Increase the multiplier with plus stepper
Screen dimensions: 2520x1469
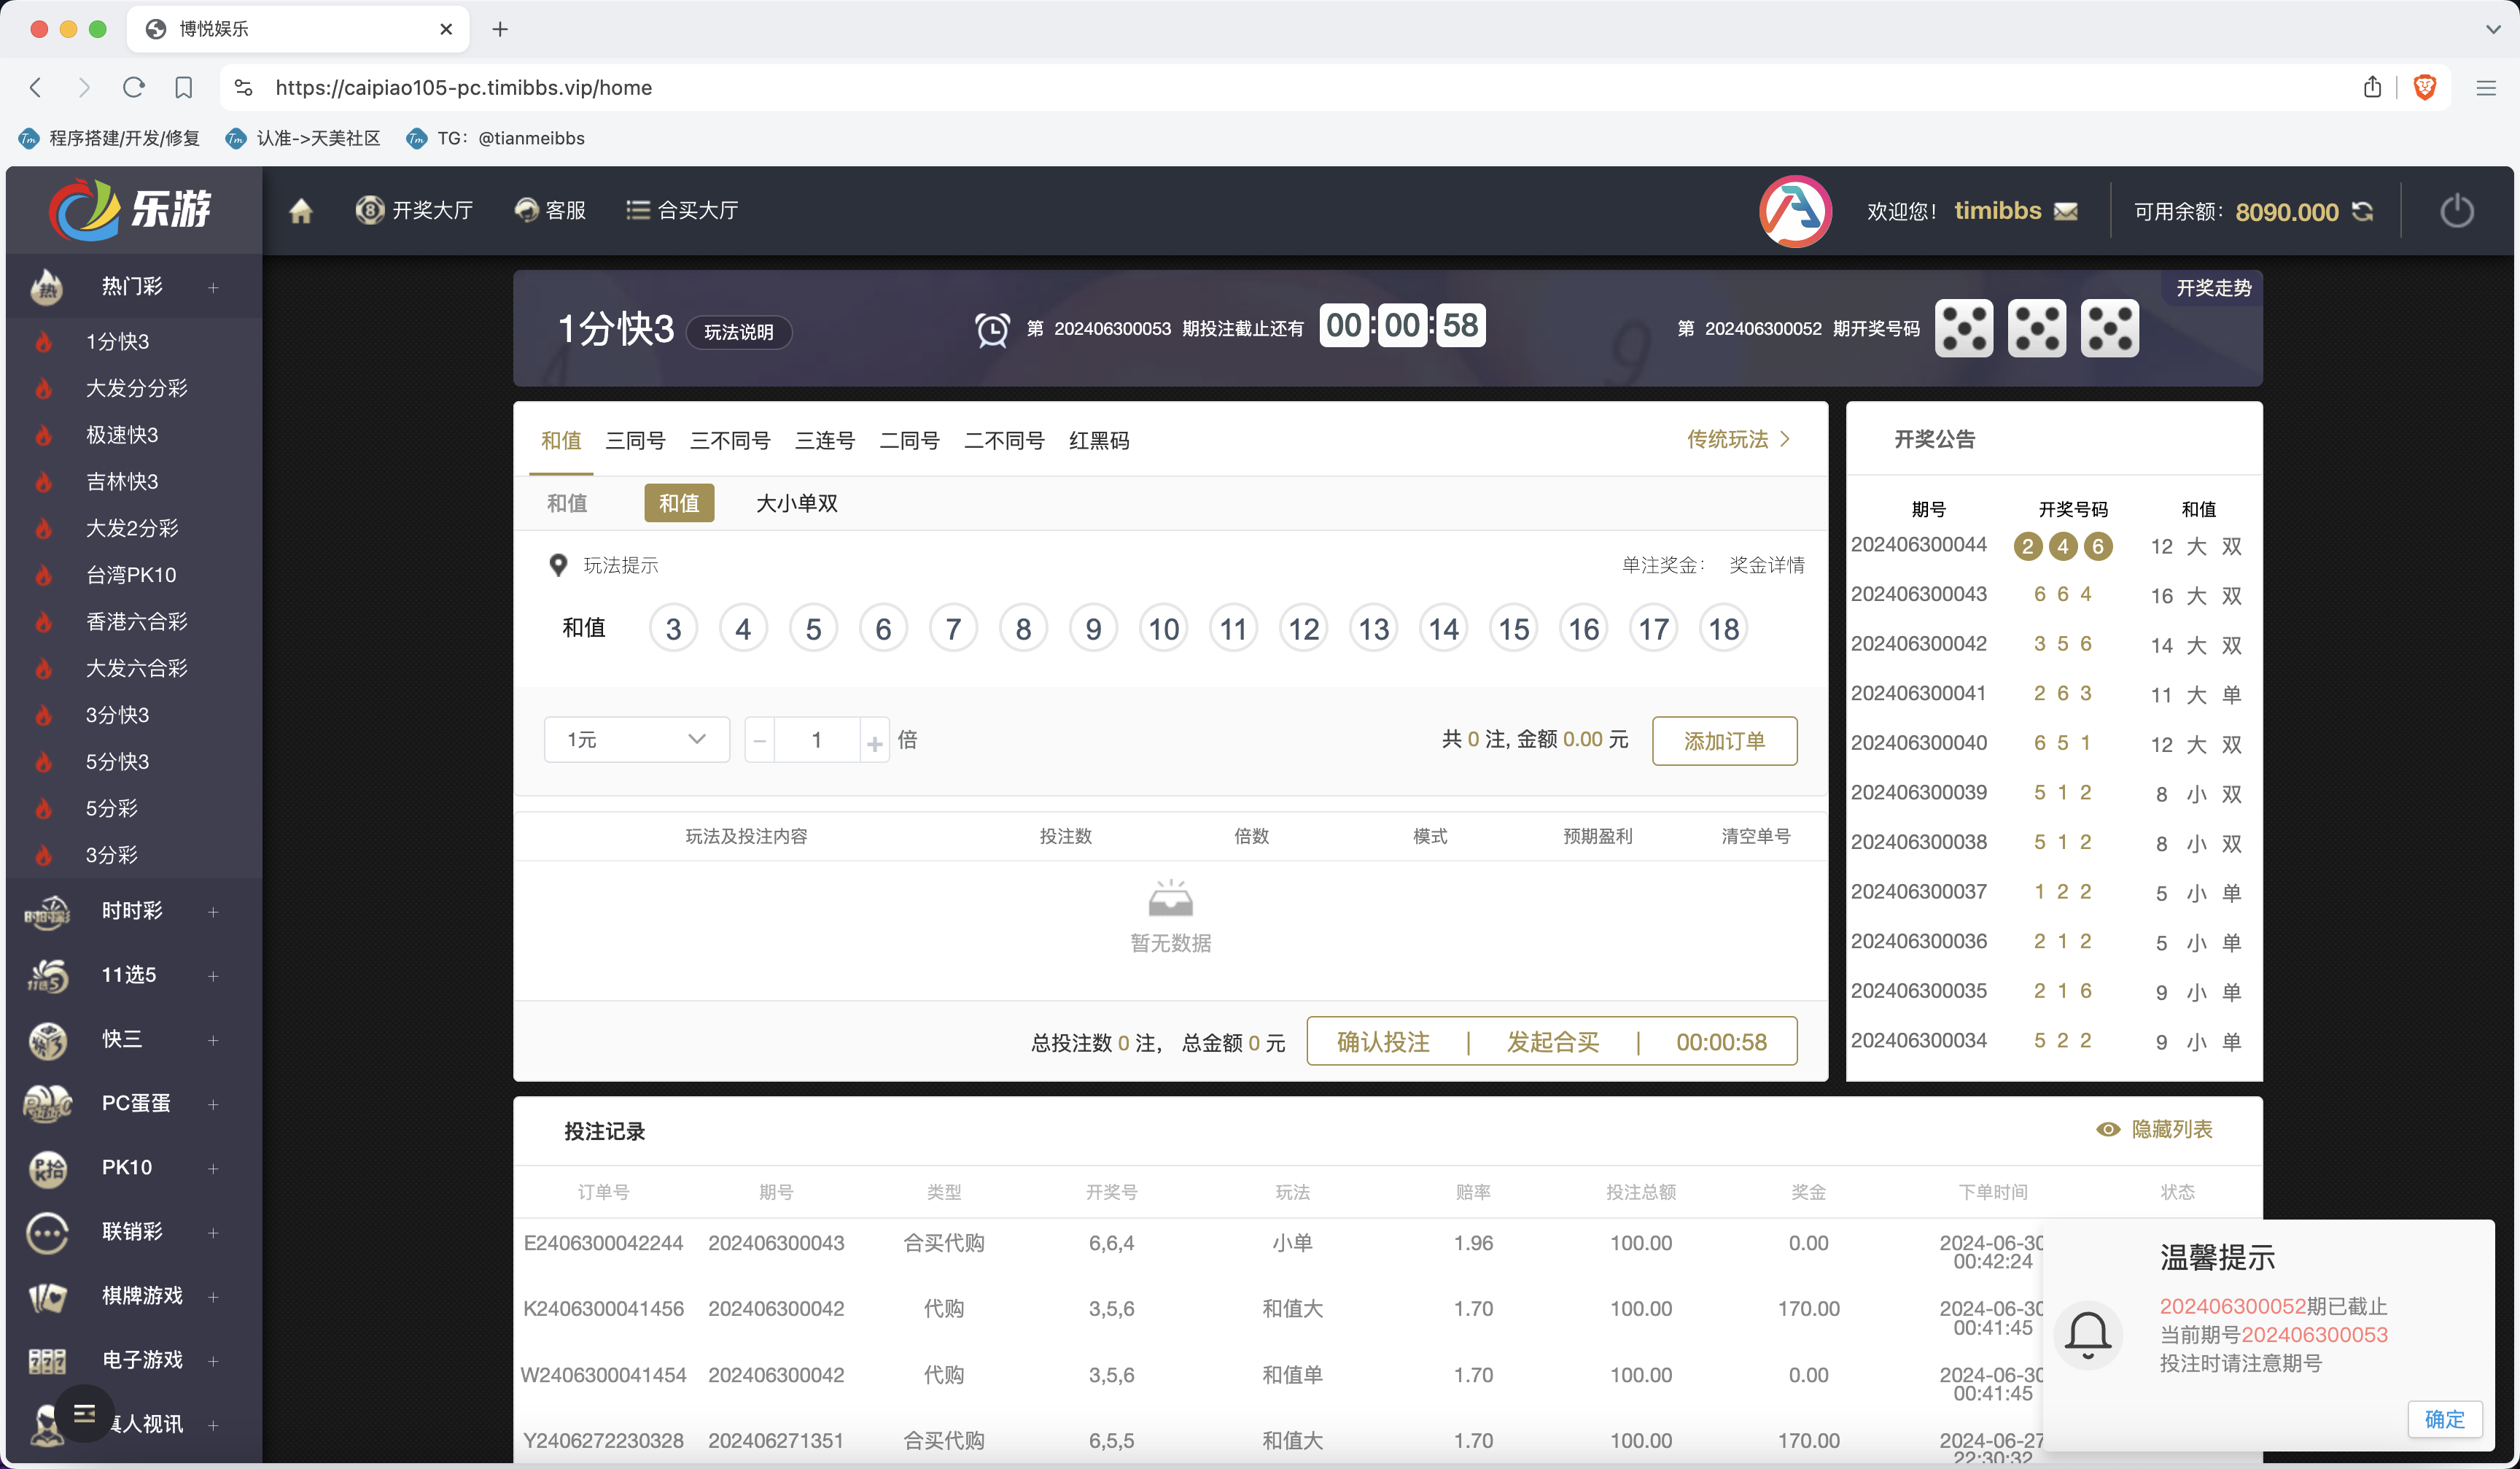(x=875, y=741)
